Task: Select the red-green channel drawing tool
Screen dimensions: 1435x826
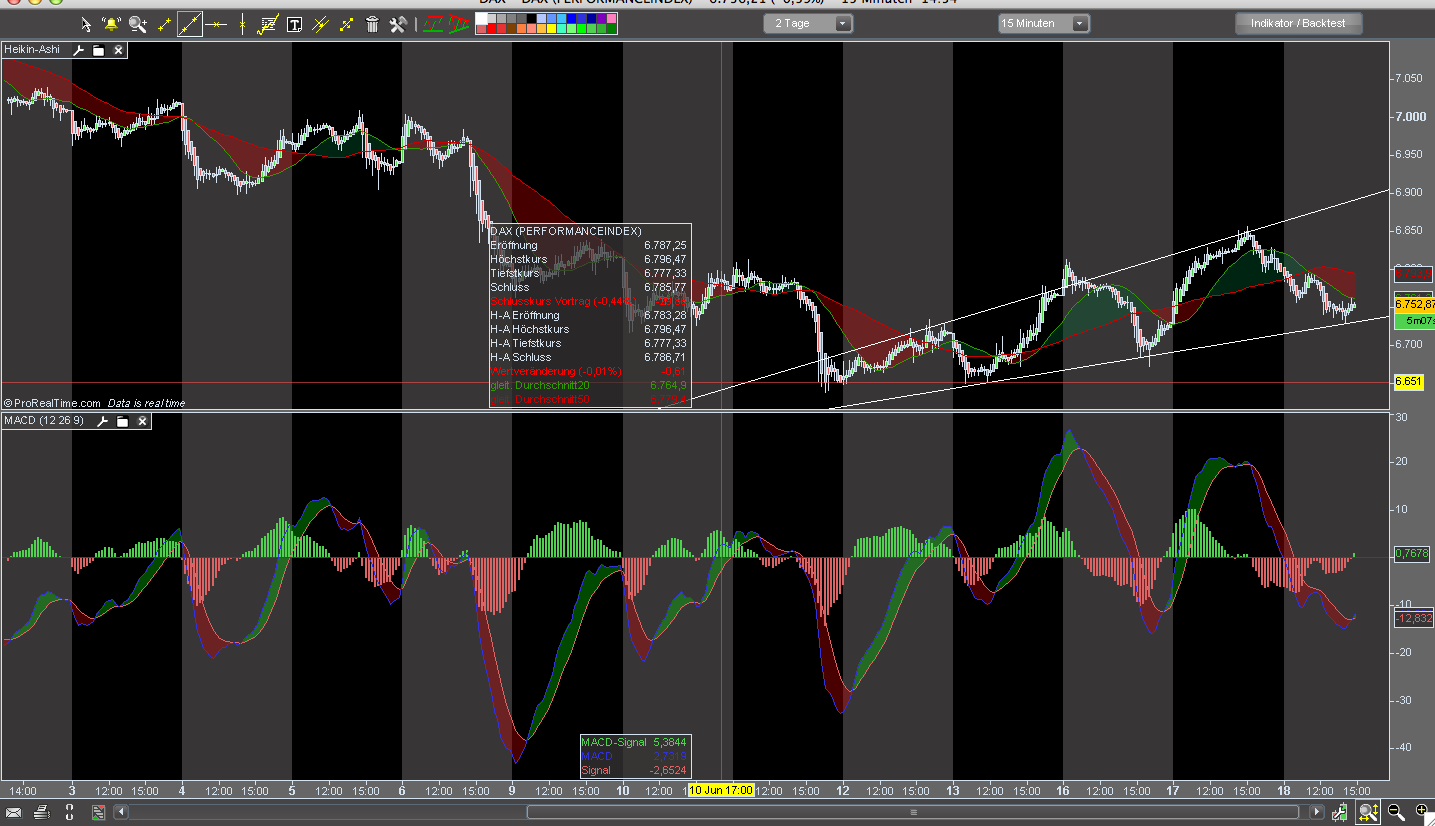Action: [x=433, y=24]
